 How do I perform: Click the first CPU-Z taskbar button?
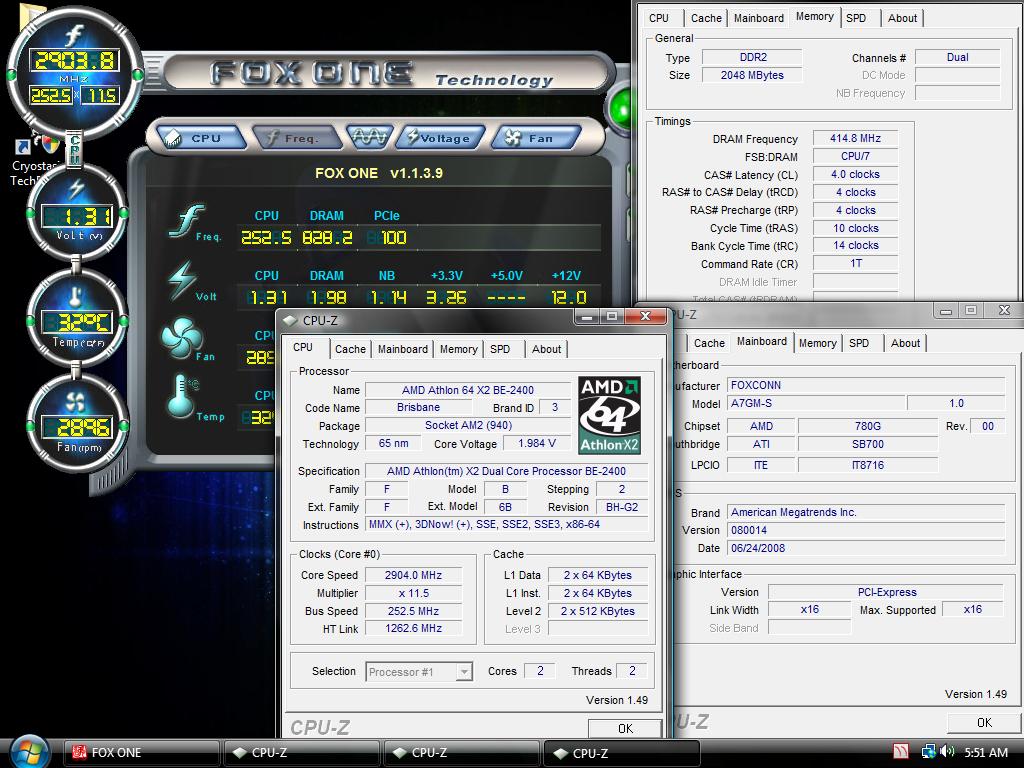click(301, 752)
